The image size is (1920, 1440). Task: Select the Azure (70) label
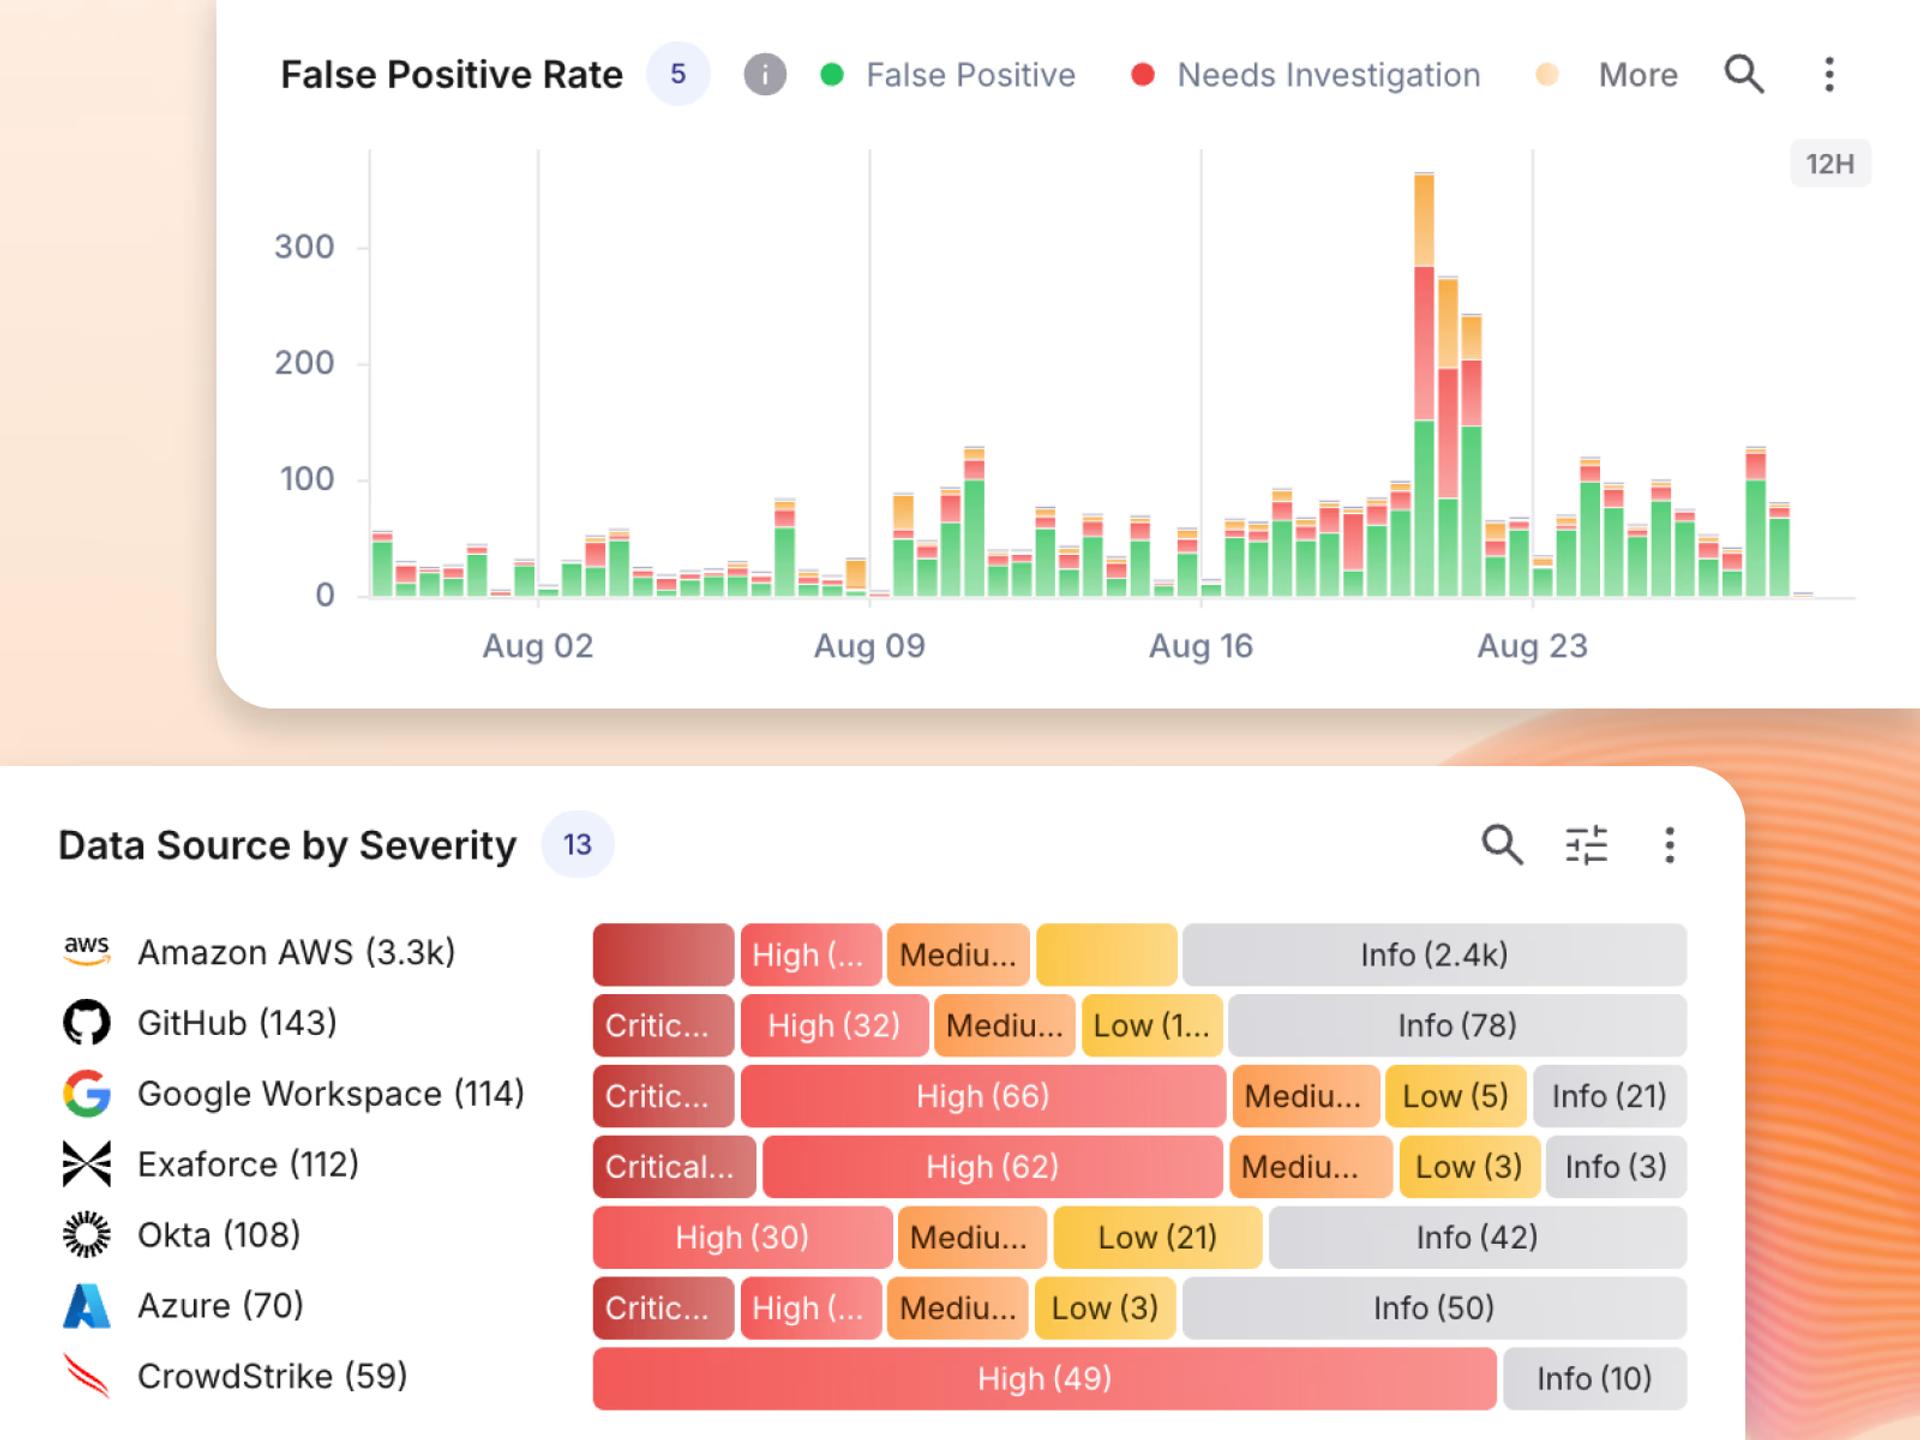point(220,1306)
